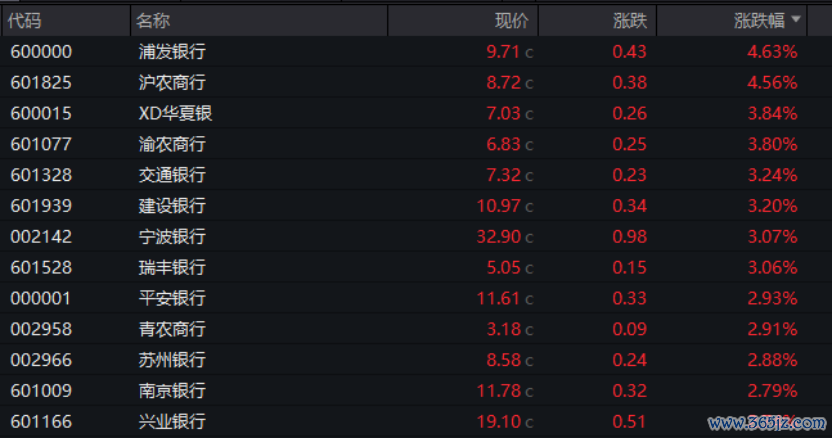Select the XD华夏银 row

pos(416,113)
